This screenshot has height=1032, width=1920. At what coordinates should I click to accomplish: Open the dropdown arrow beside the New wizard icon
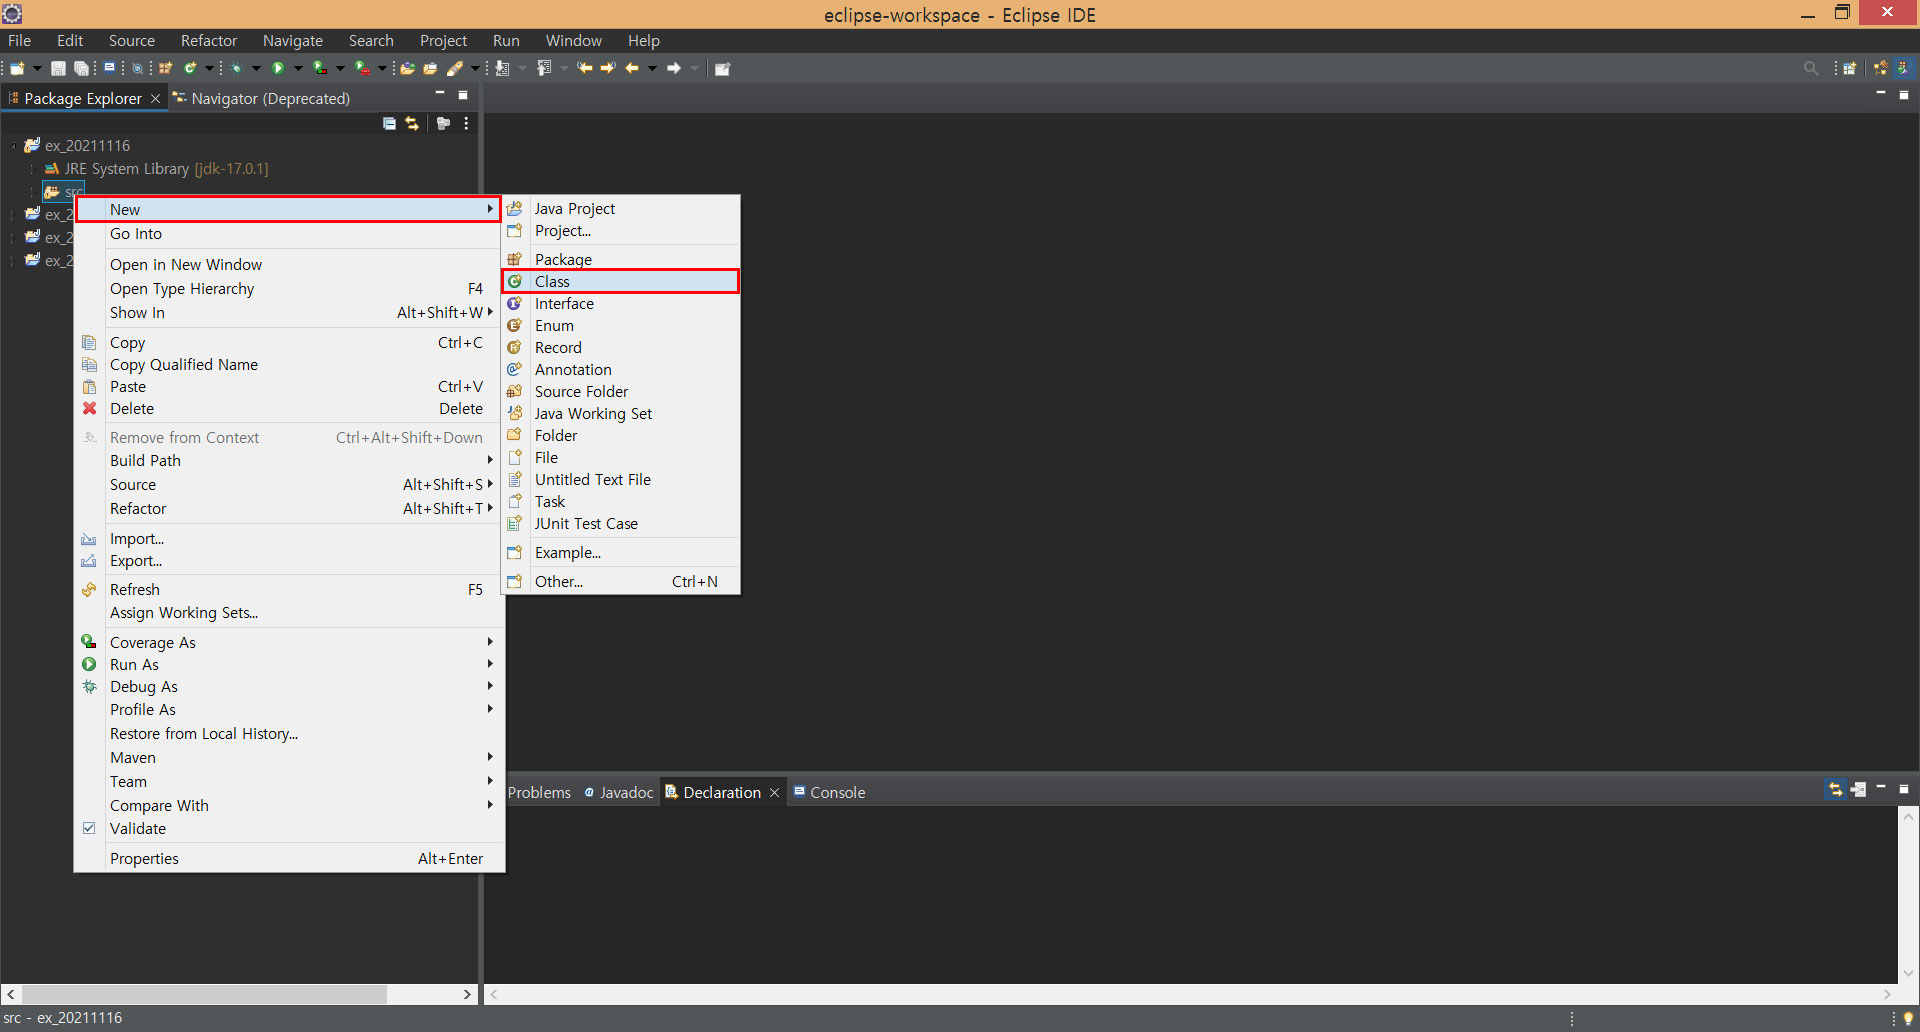(37, 68)
